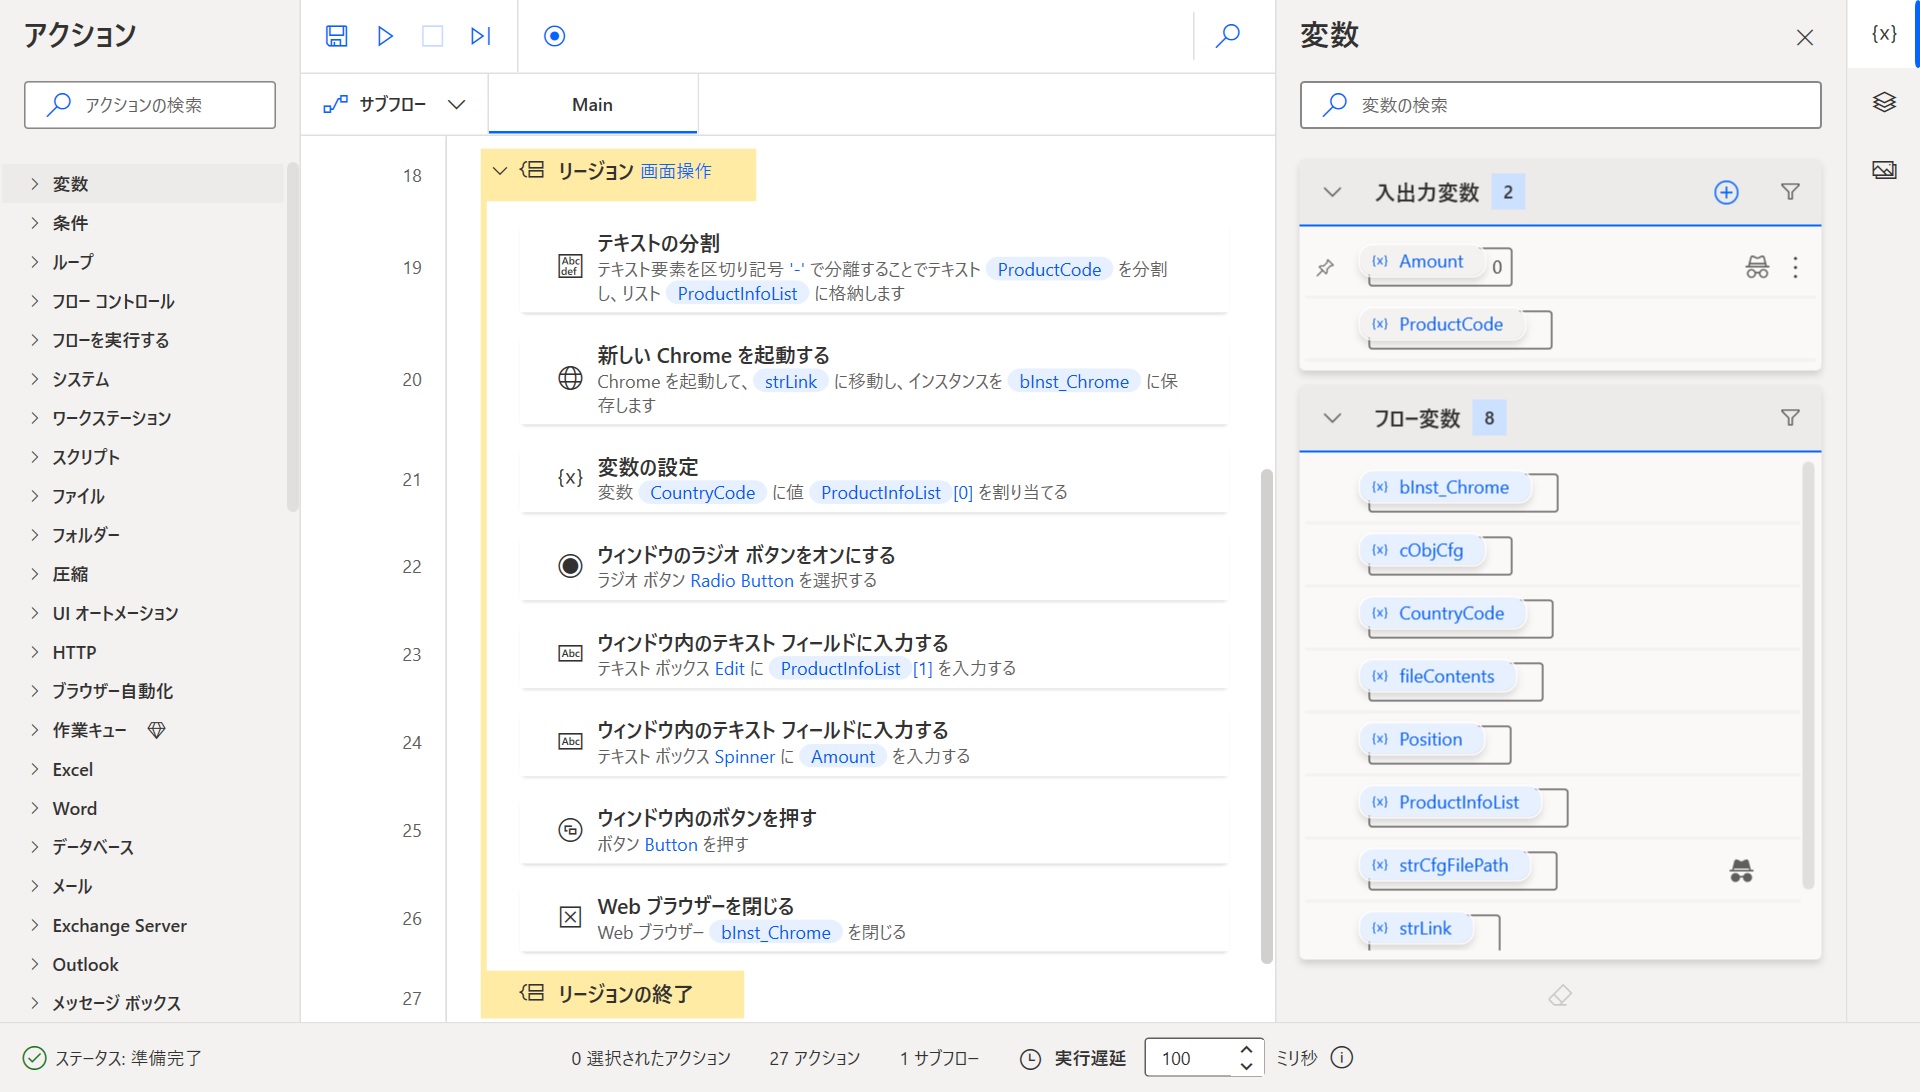Click the 実行遅延 value field

(x=1190, y=1058)
